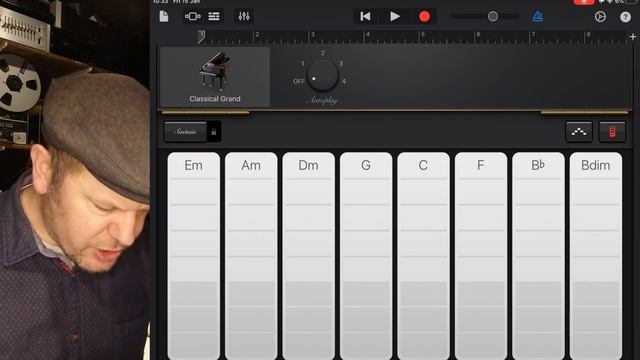Play the Em chord strip
The width and height of the screenshot is (640, 360).
point(193,256)
